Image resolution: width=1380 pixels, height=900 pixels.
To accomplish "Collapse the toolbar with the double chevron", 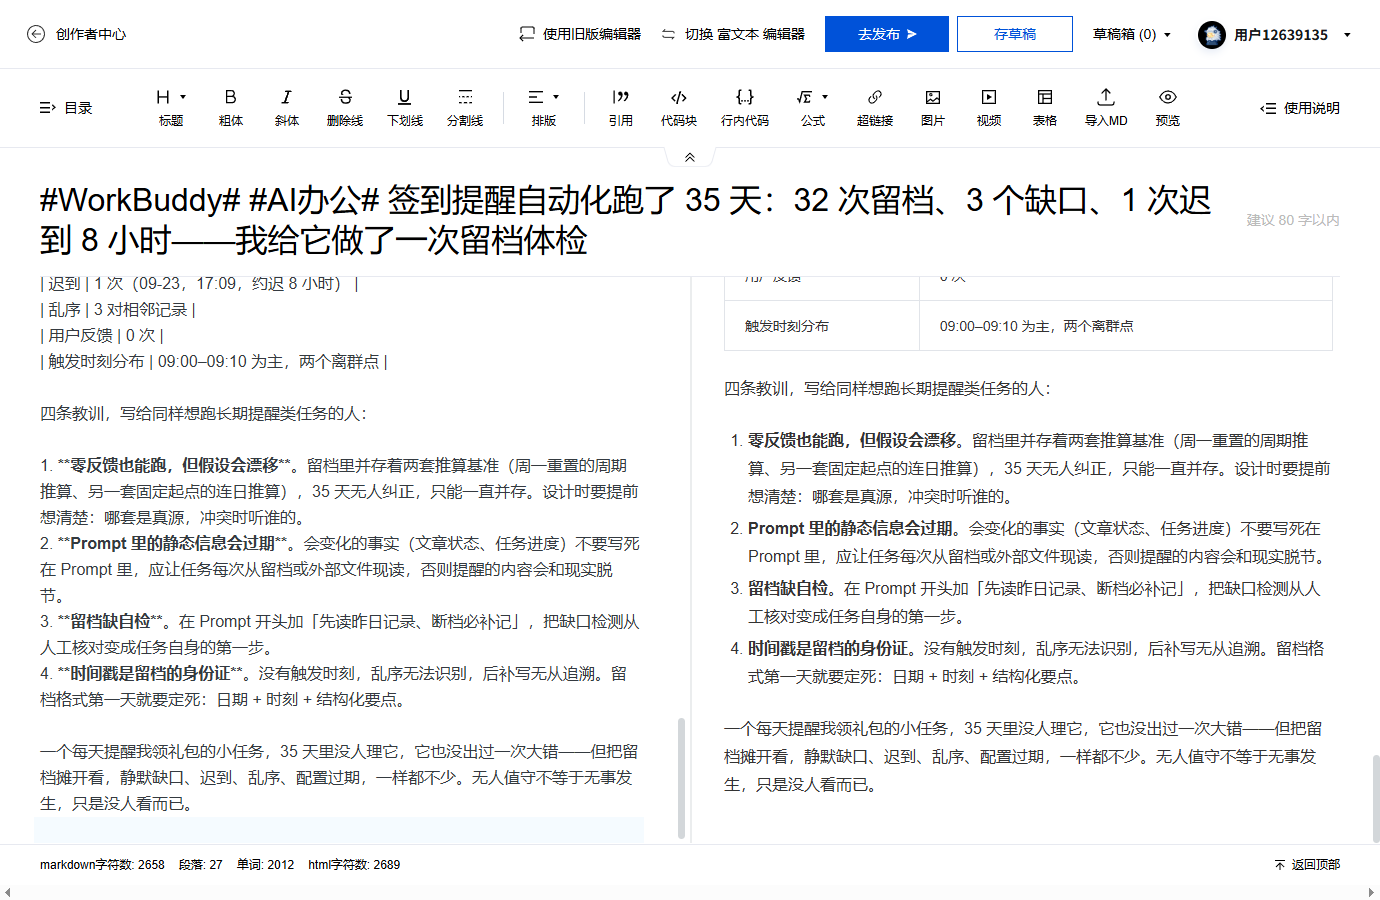I will point(690,157).
